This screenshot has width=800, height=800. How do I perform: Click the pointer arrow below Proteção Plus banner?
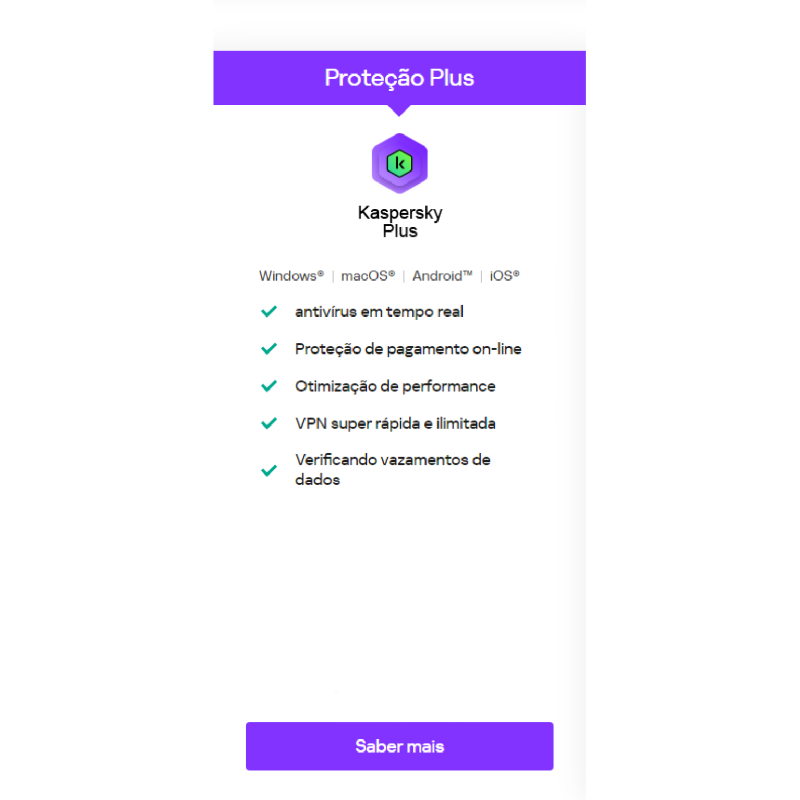[x=399, y=110]
